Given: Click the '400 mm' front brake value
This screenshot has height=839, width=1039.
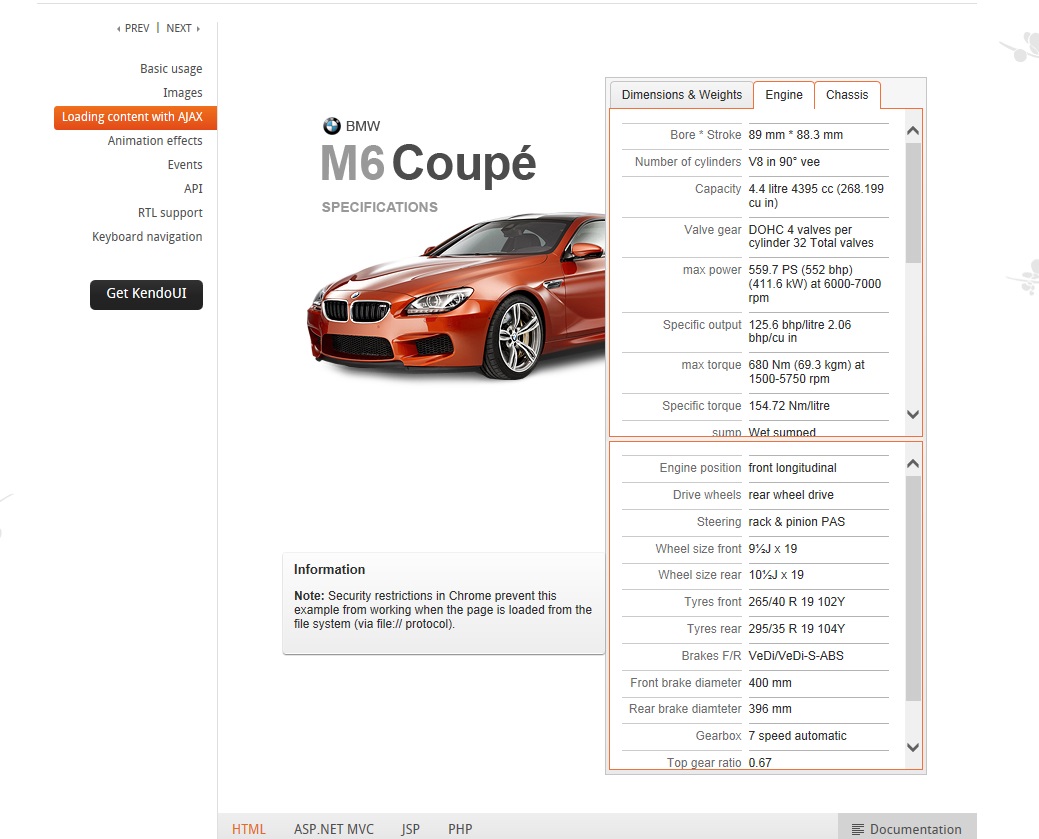Looking at the screenshot, I should [x=770, y=683].
